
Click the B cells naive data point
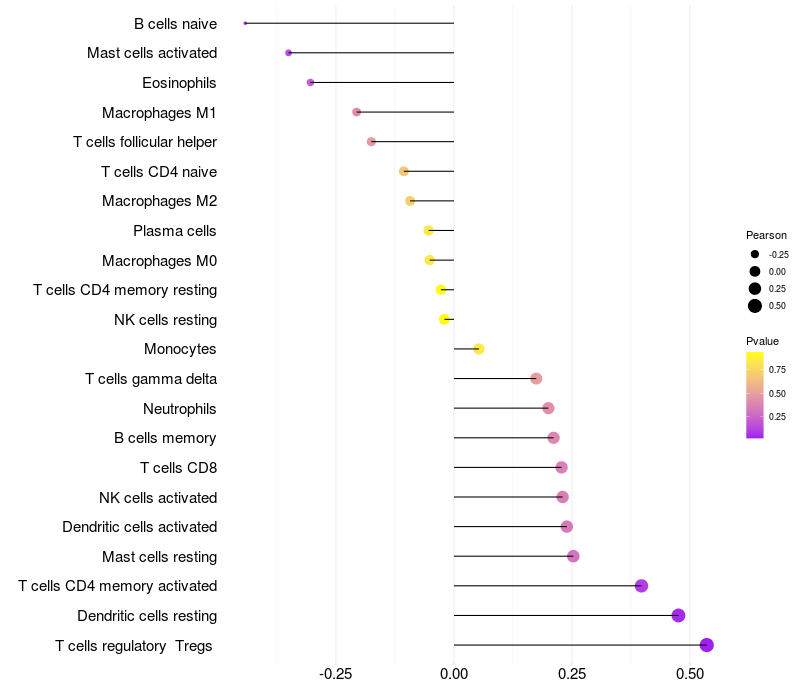point(245,23)
